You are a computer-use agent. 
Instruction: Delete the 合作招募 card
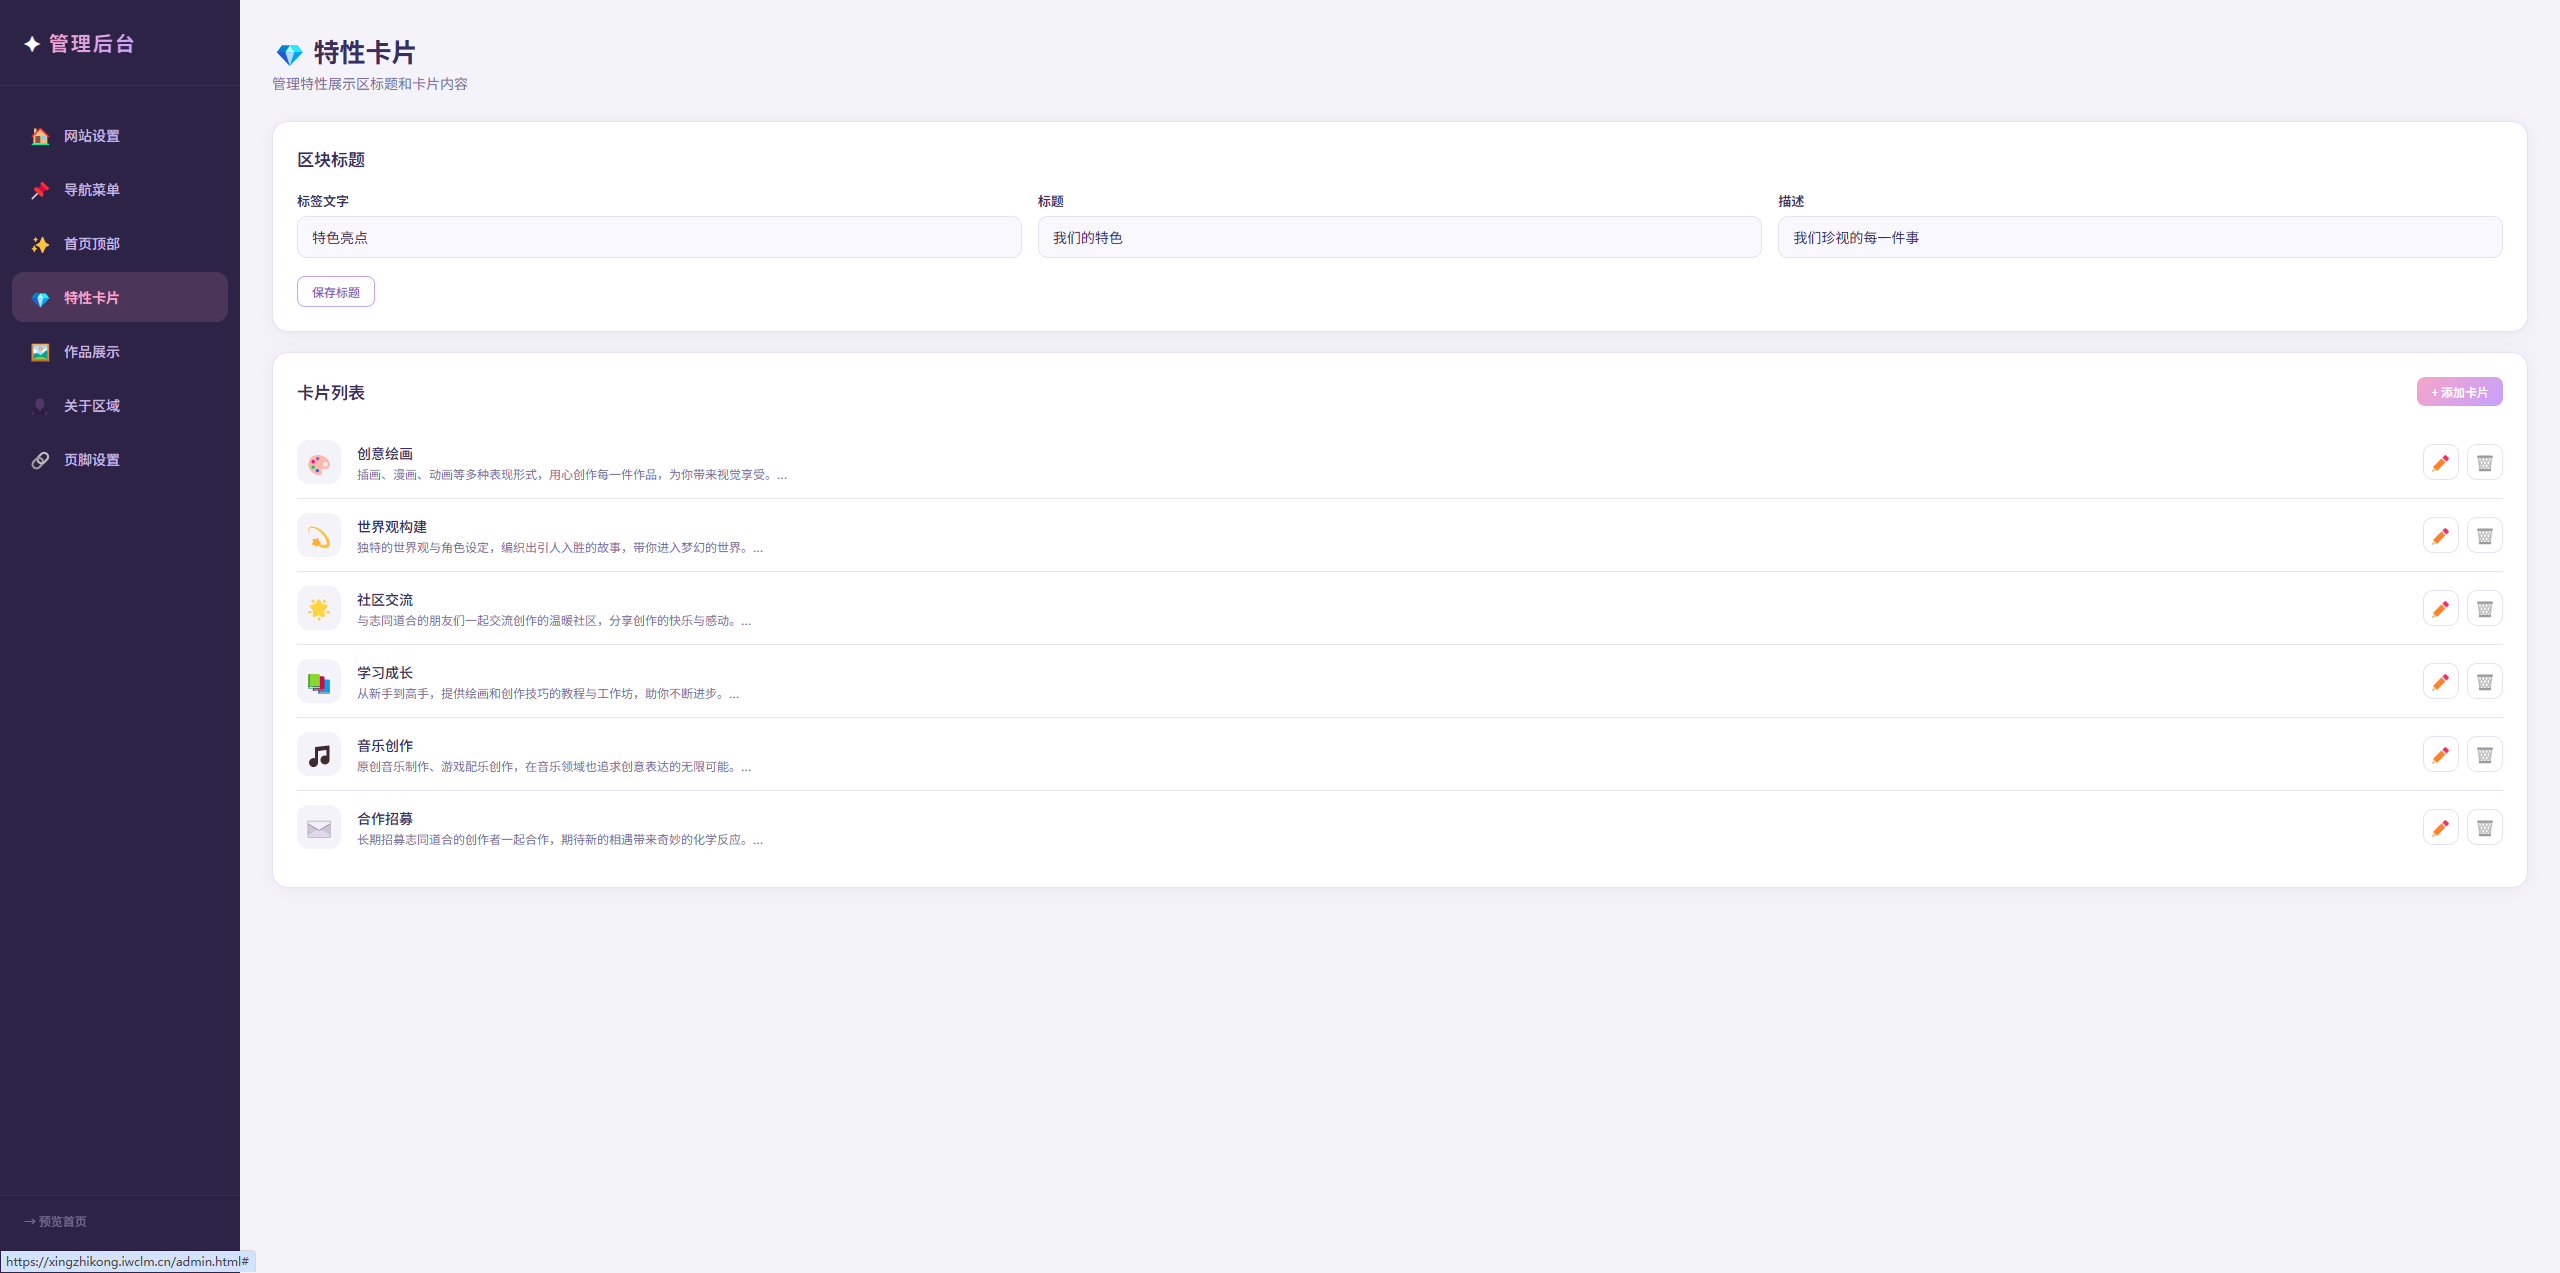pyautogui.click(x=2484, y=828)
